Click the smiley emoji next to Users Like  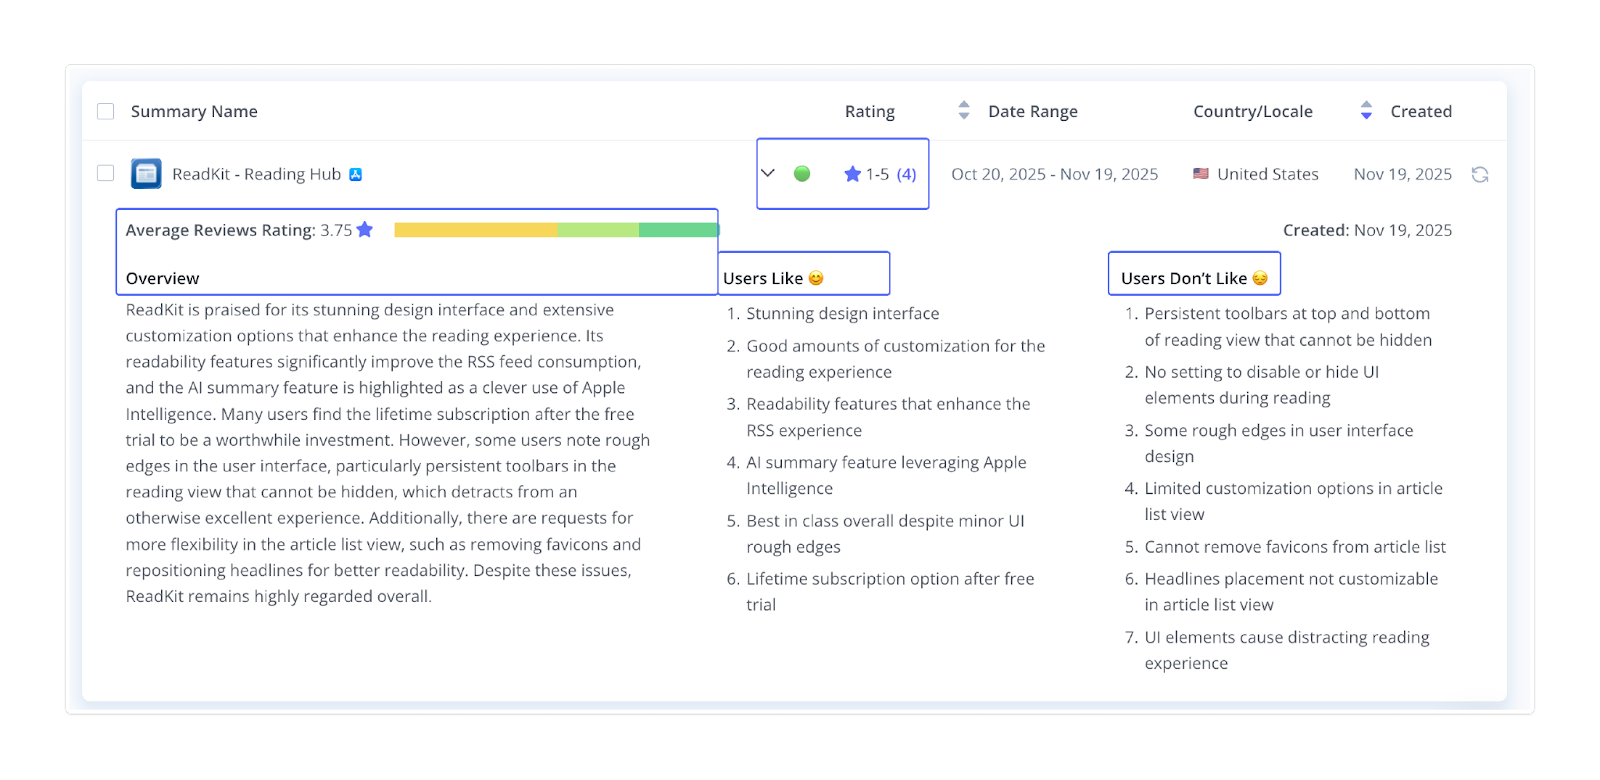[x=816, y=278]
